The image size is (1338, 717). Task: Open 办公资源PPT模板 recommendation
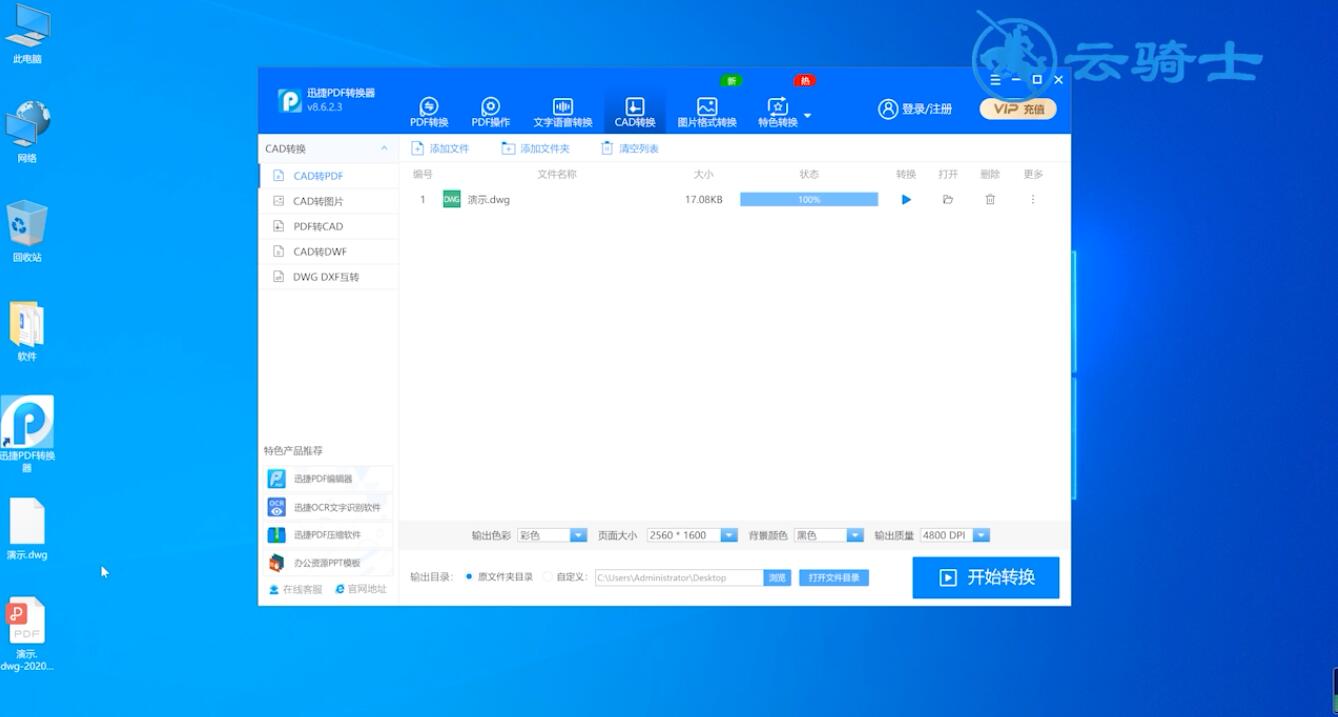point(329,563)
